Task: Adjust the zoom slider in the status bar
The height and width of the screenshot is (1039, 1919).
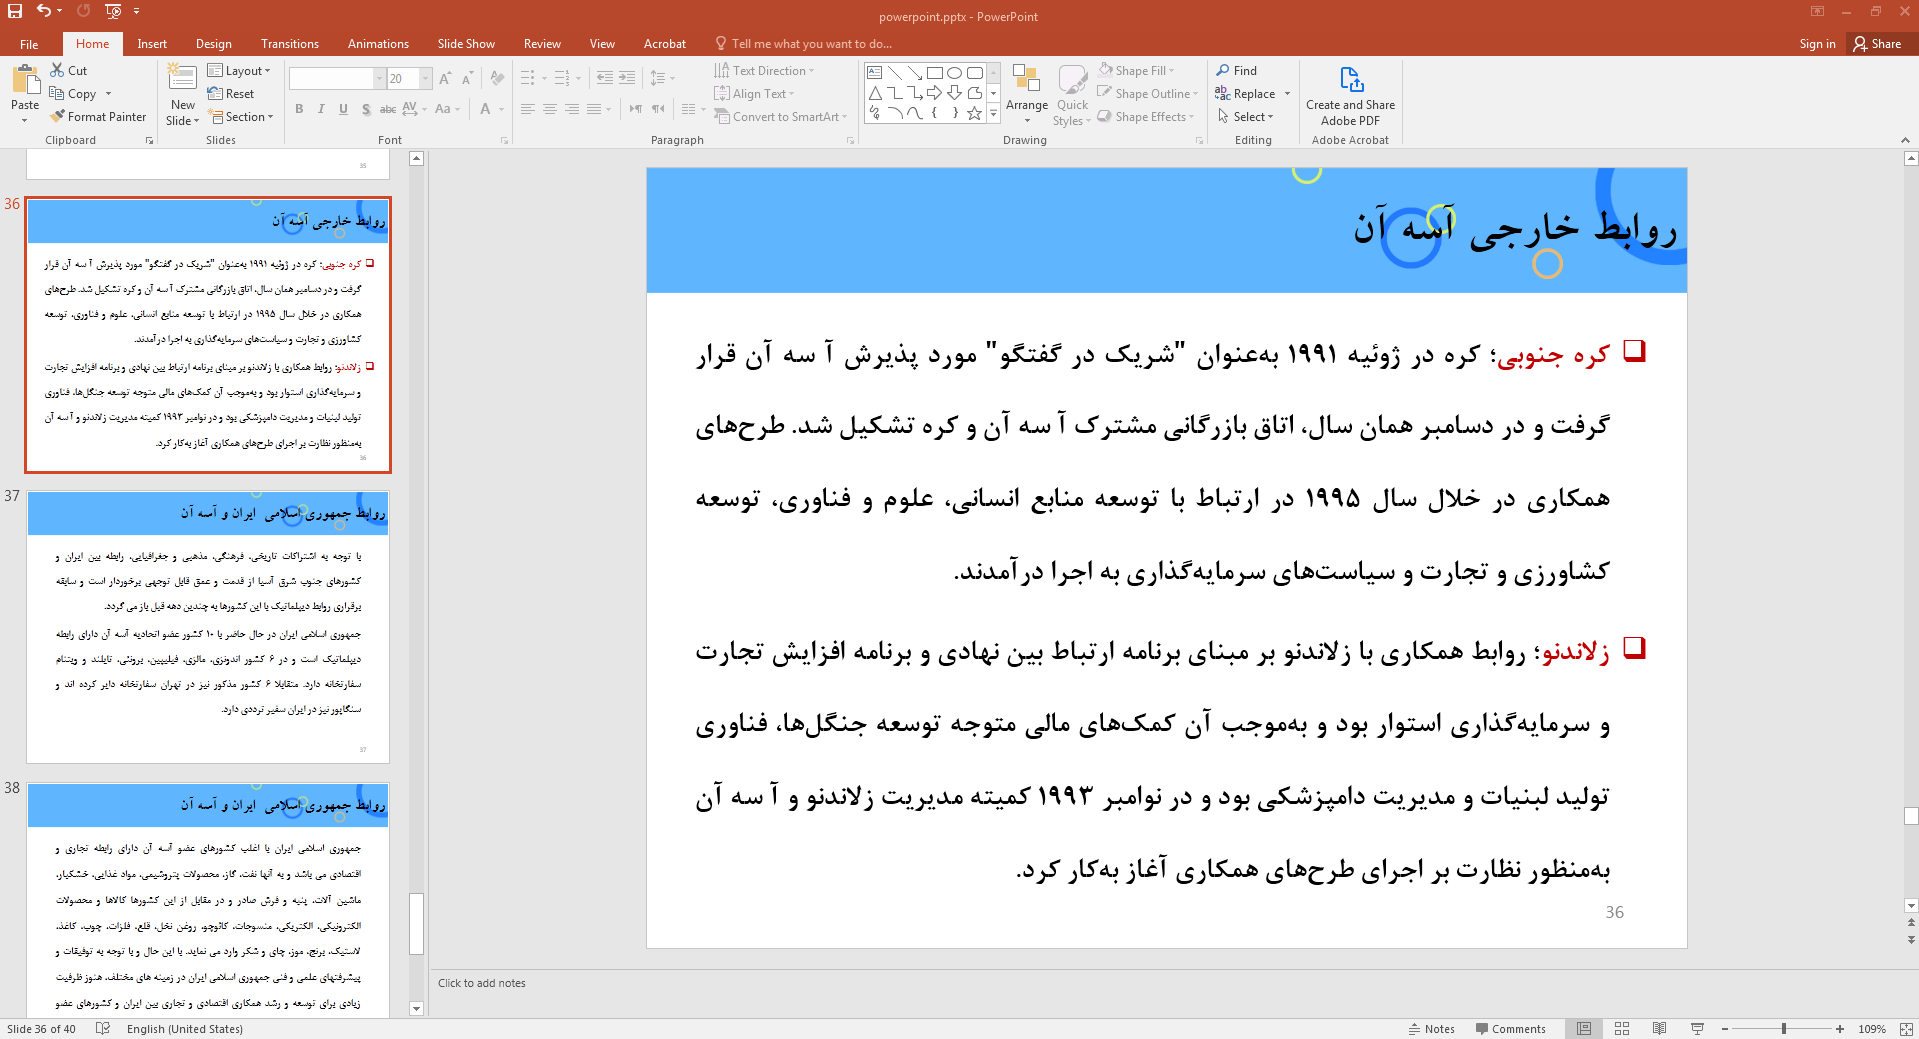Action: click(x=1783, y=1029)
